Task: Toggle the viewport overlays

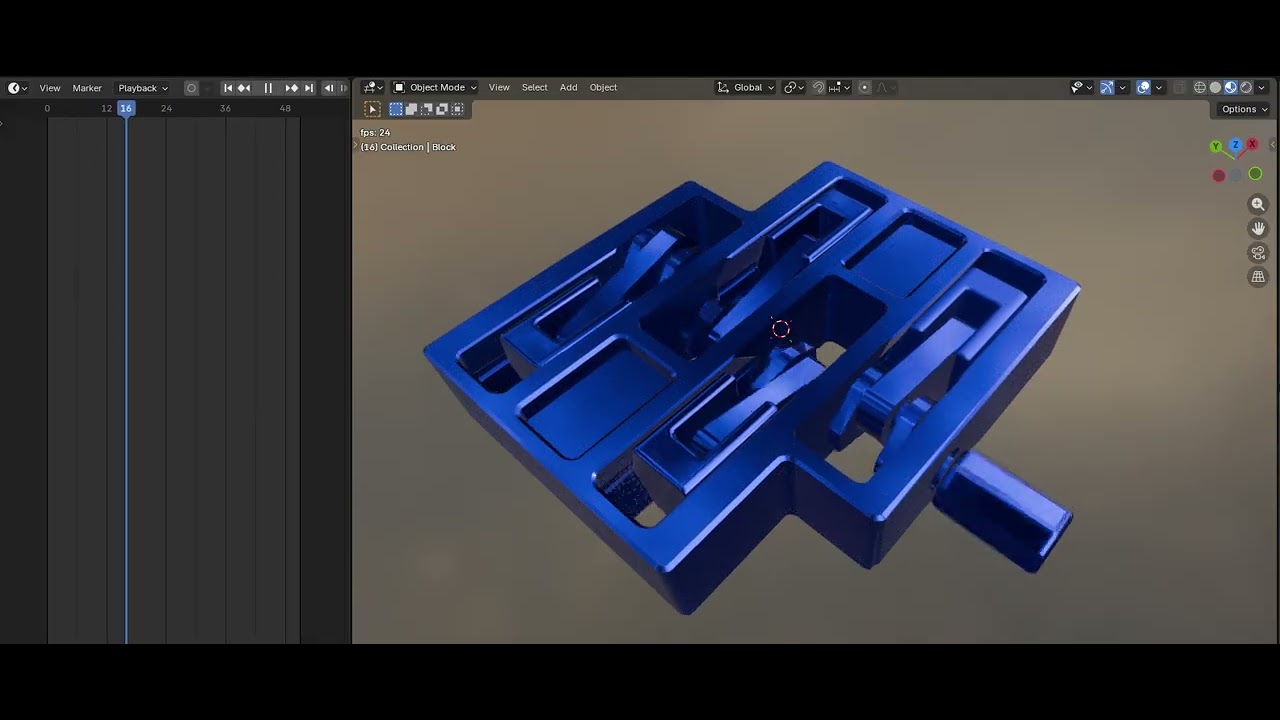Action: point(1143,87)
